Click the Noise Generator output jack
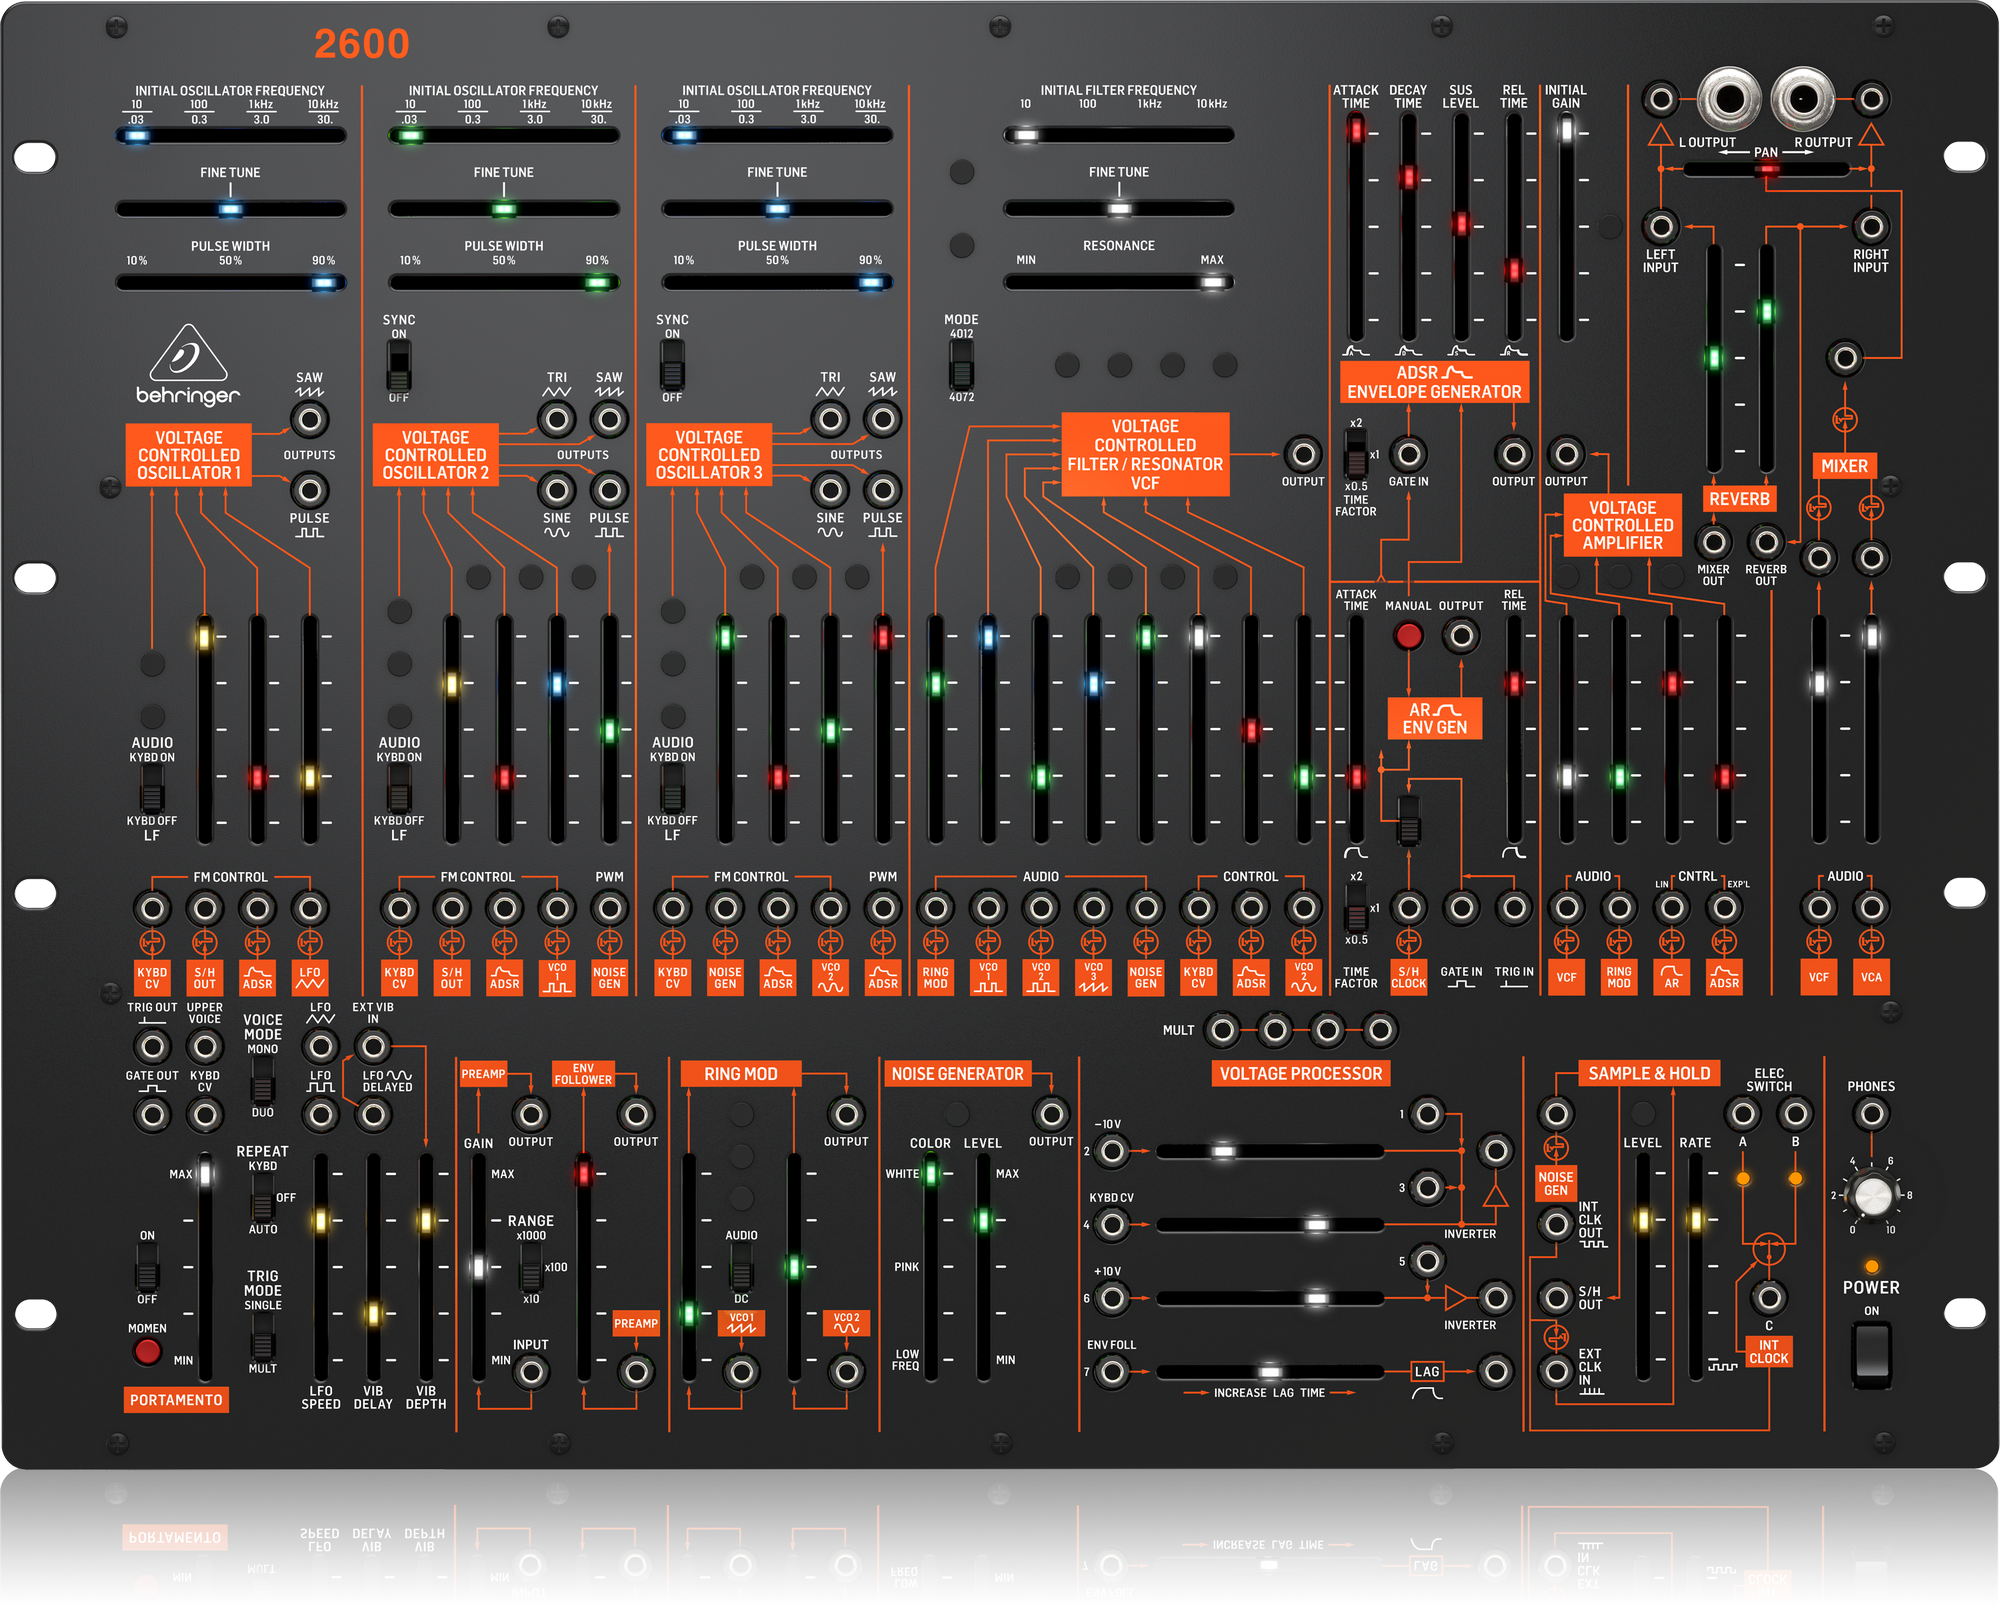Image resolution: width=2000 pixels, height=1608 pixels. 1051,1114
